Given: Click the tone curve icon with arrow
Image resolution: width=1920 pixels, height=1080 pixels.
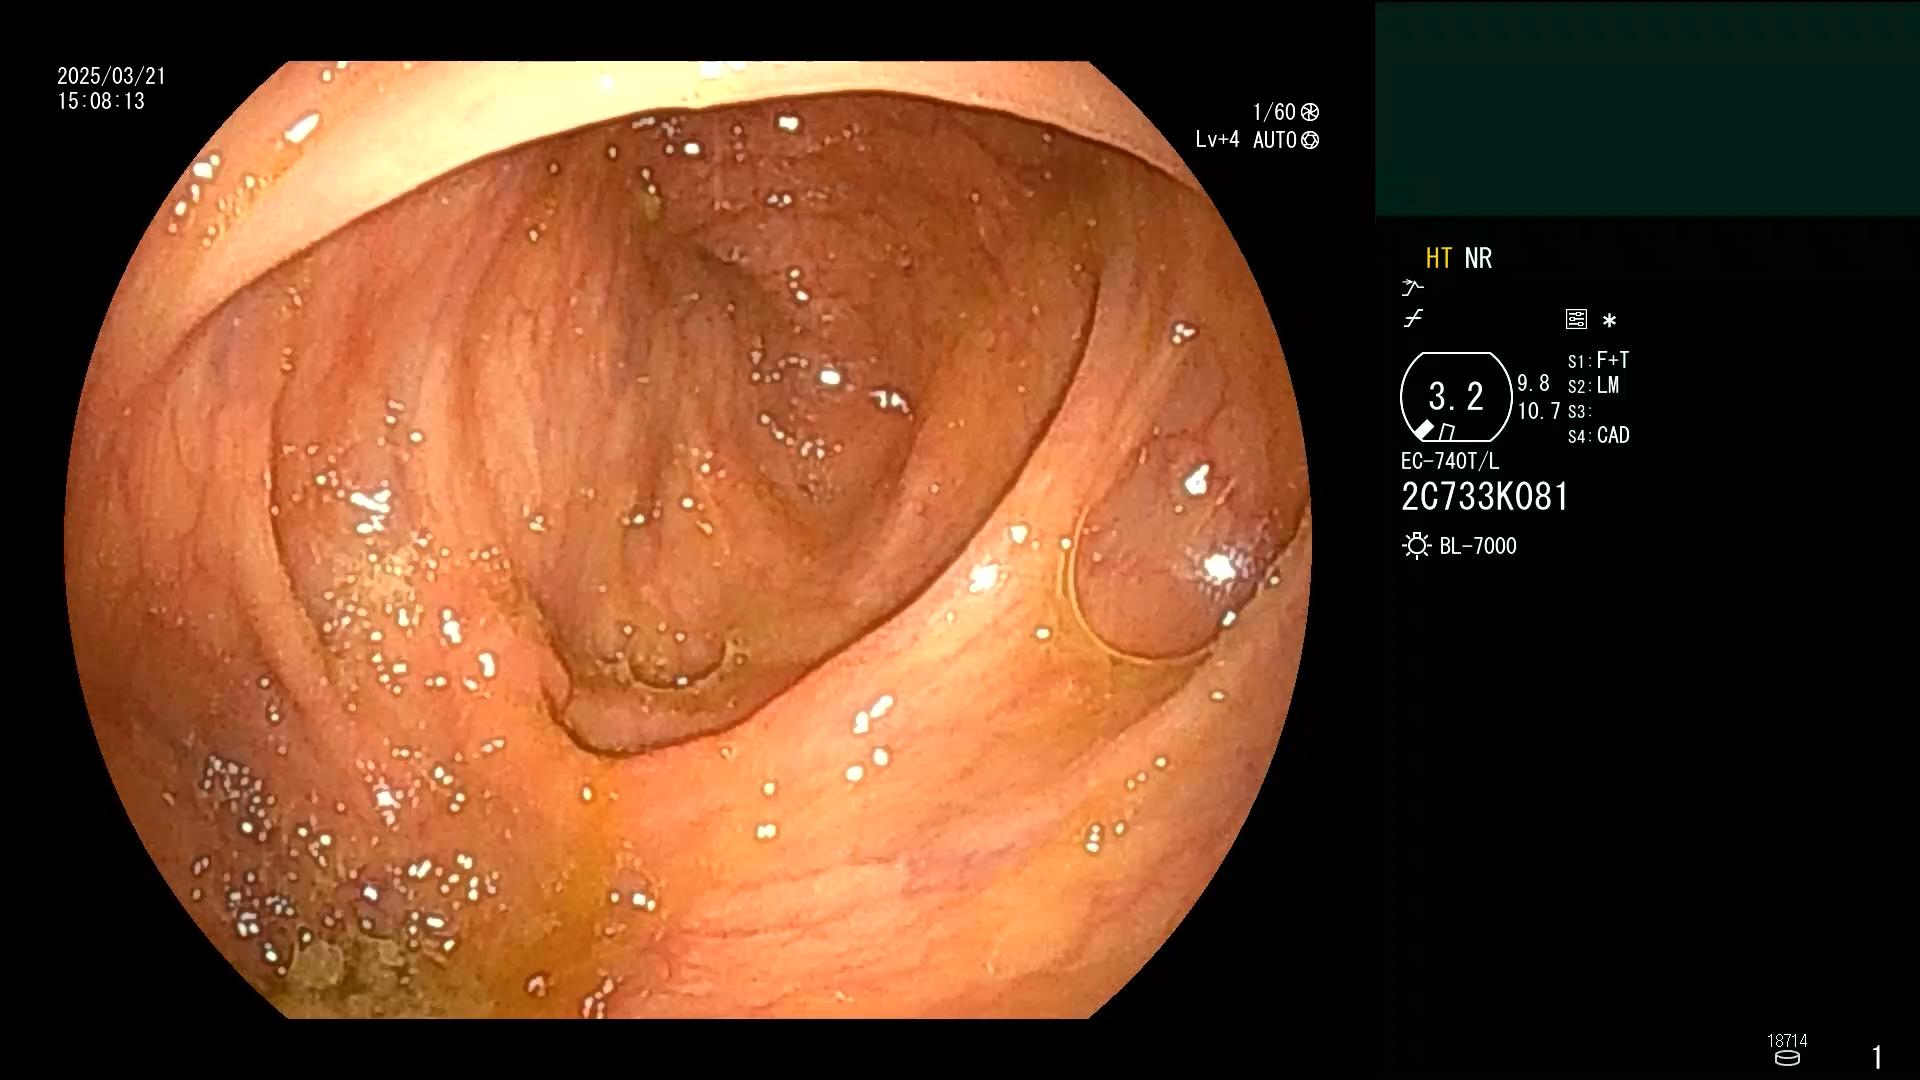Looking at the screenshot, I should pos(1412,288).
